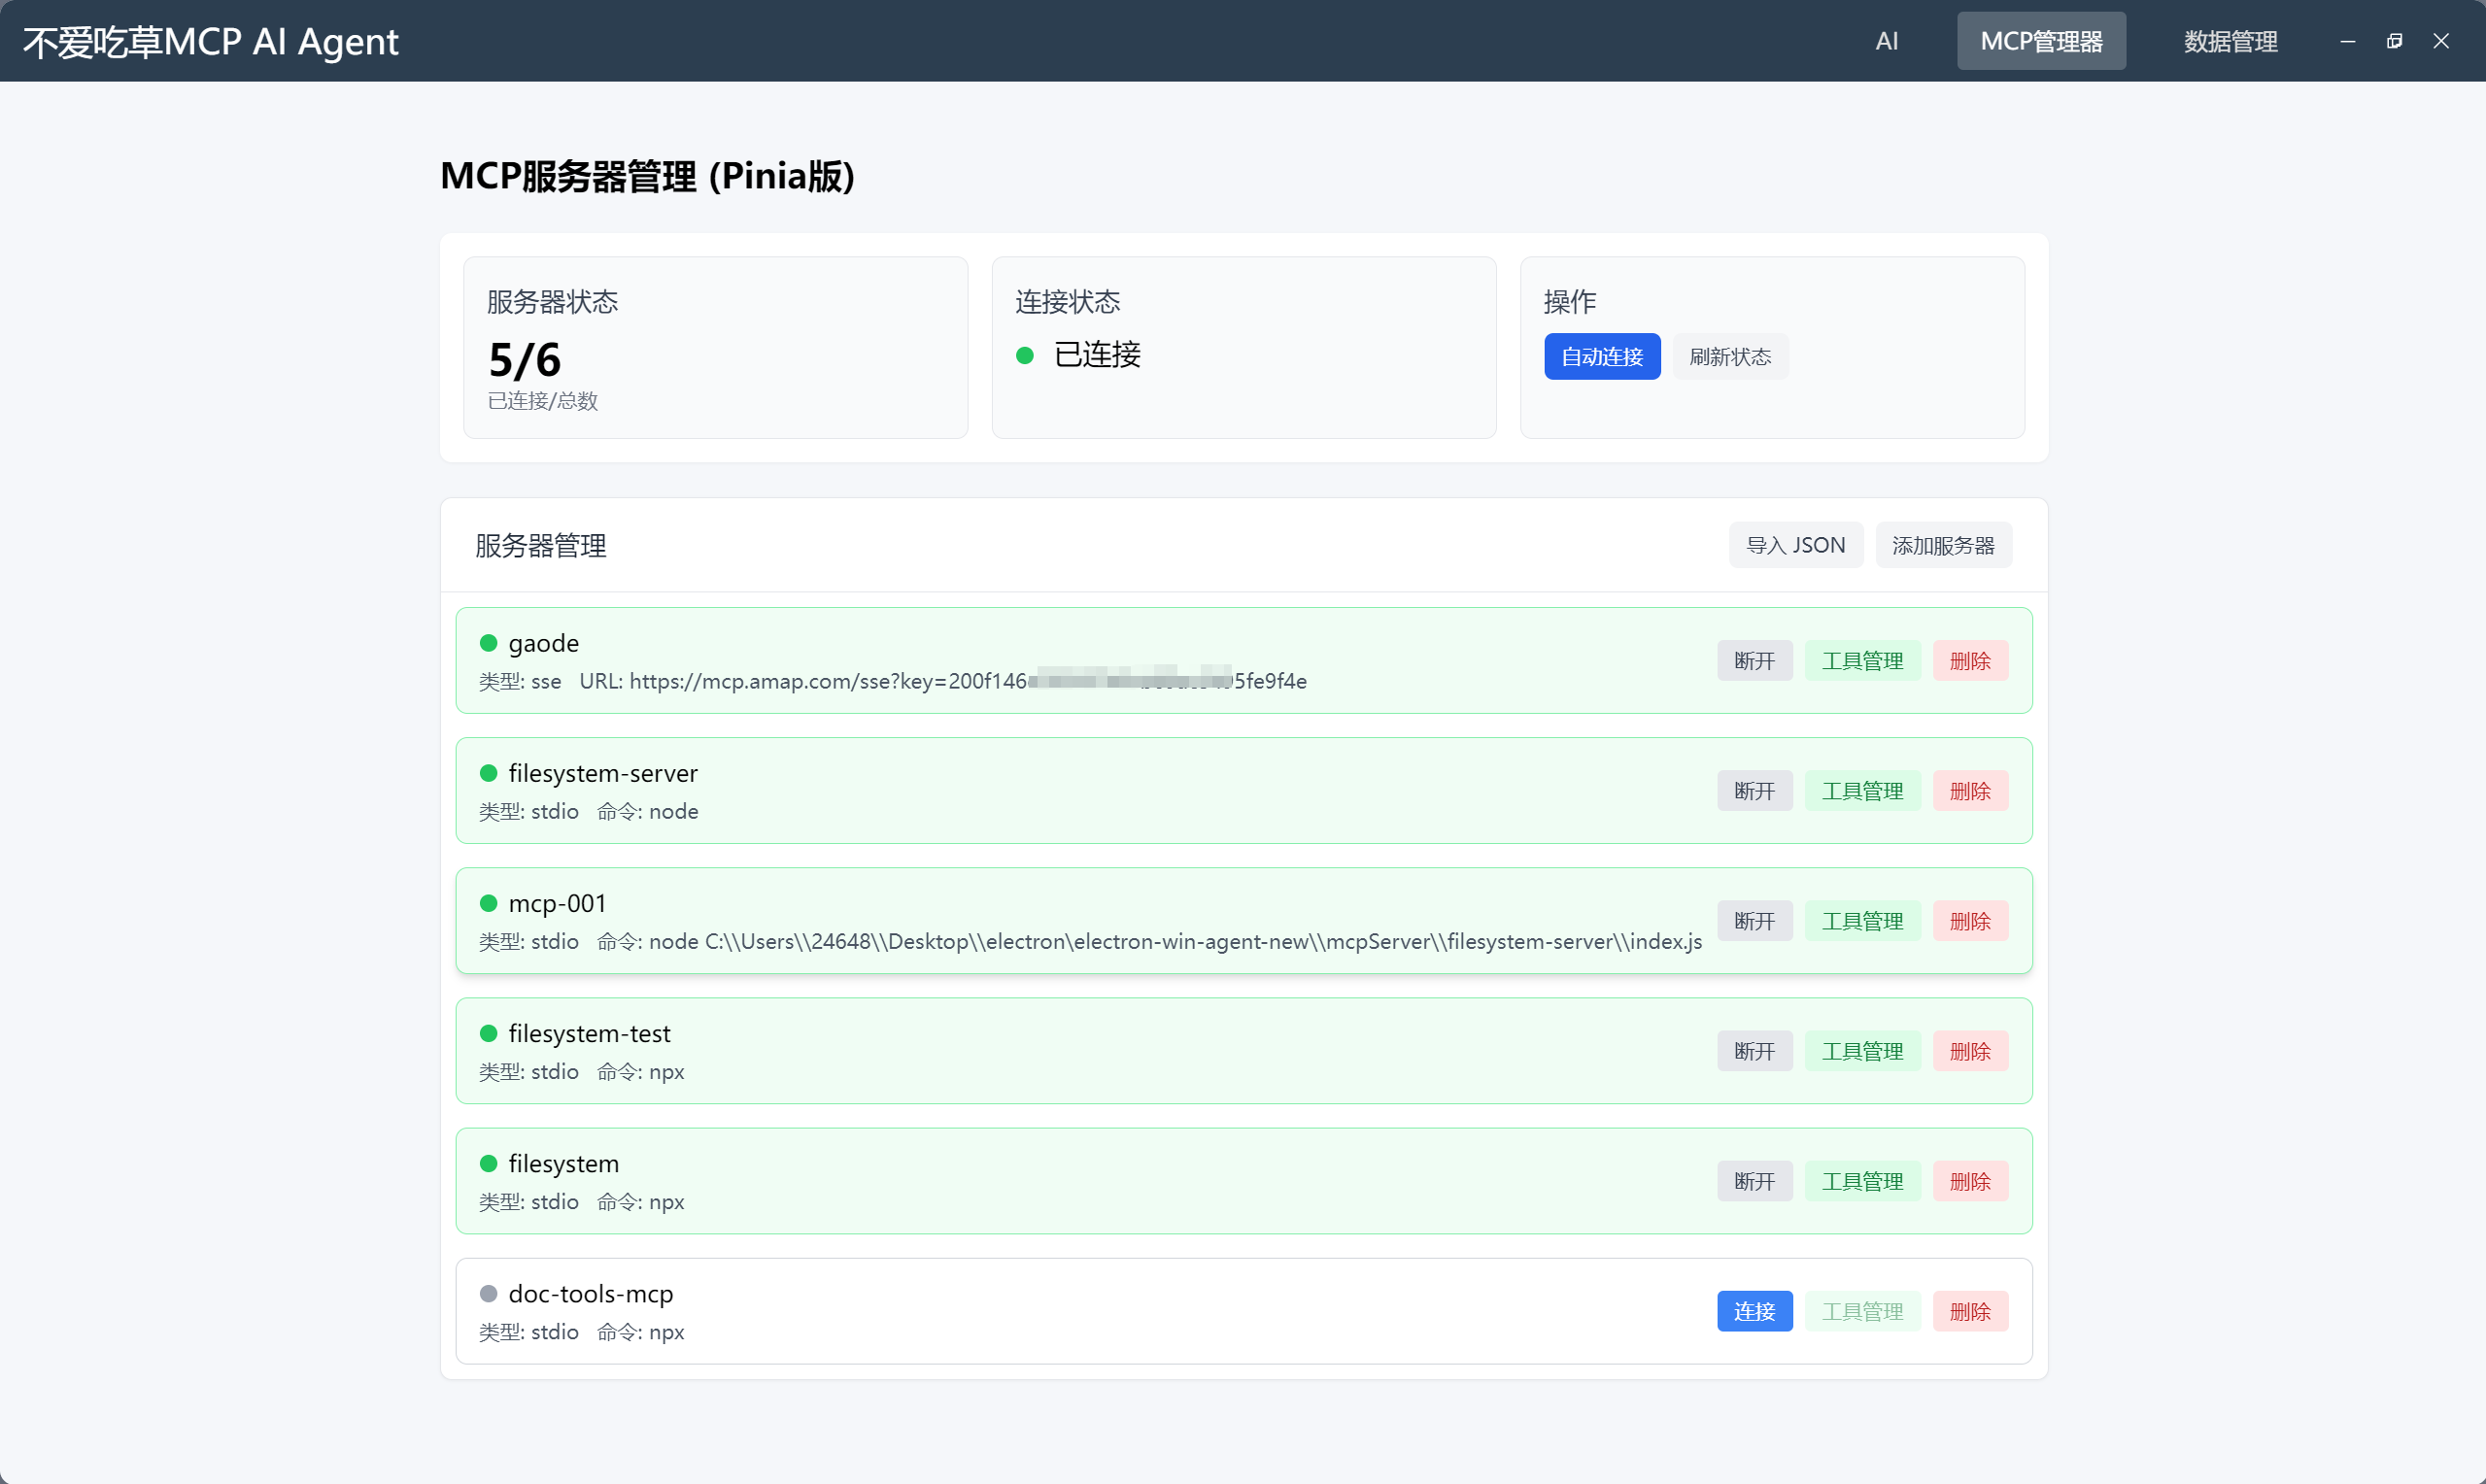Click the 刷新状态 button
The height and width of the screenshot is (1484, 2486).
pos(1730,357)
